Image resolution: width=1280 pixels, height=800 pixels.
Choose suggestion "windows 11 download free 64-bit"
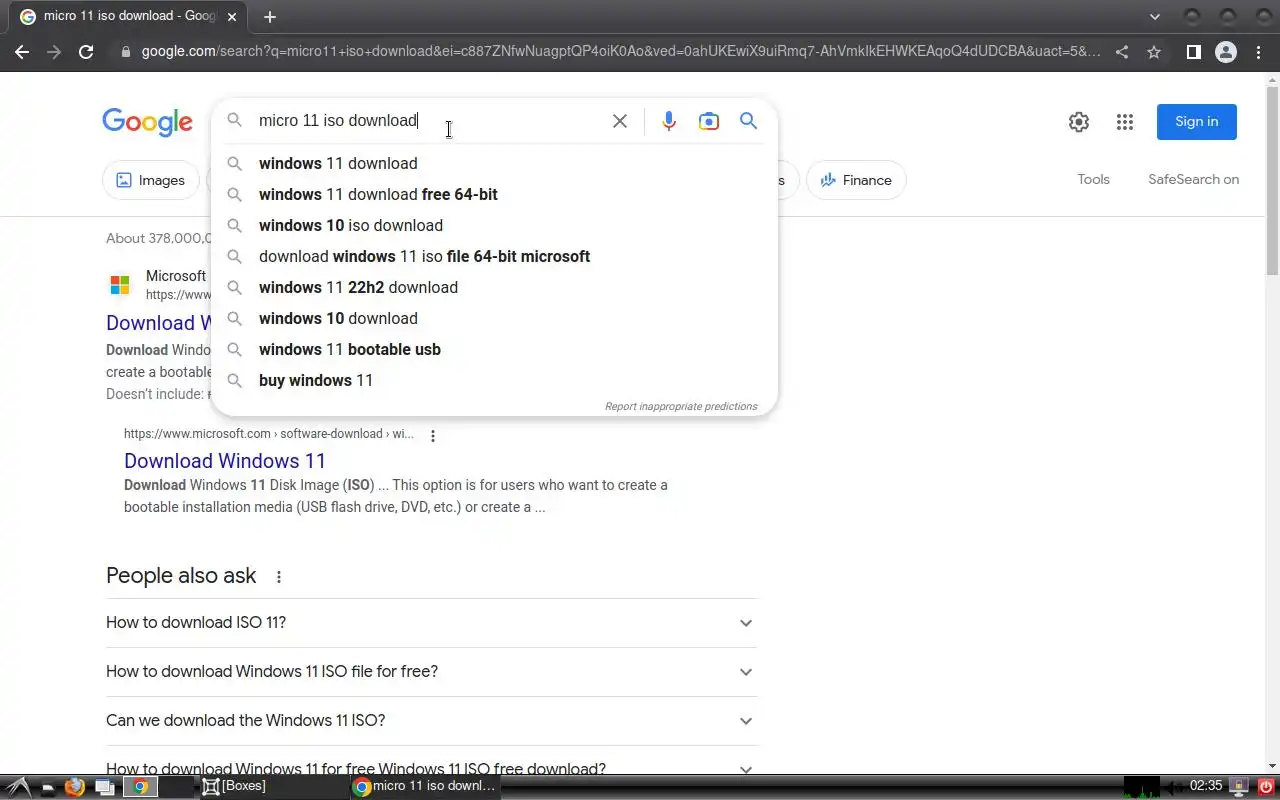click(494, 195)
